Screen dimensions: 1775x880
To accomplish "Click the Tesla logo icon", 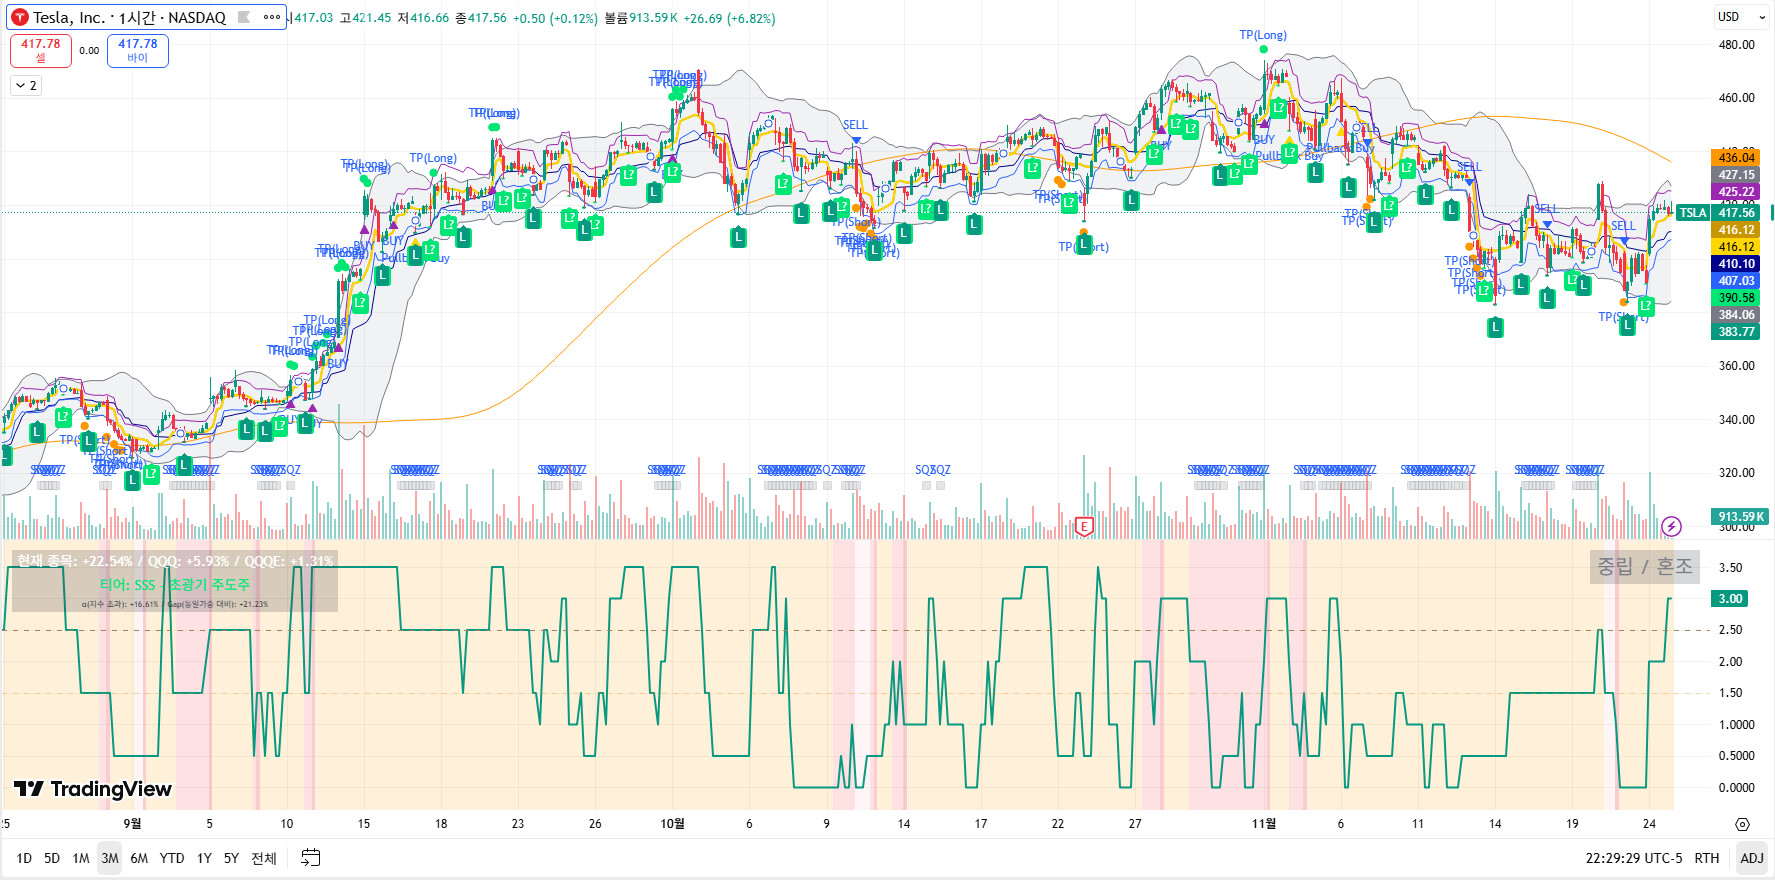I will click(19, 18).
